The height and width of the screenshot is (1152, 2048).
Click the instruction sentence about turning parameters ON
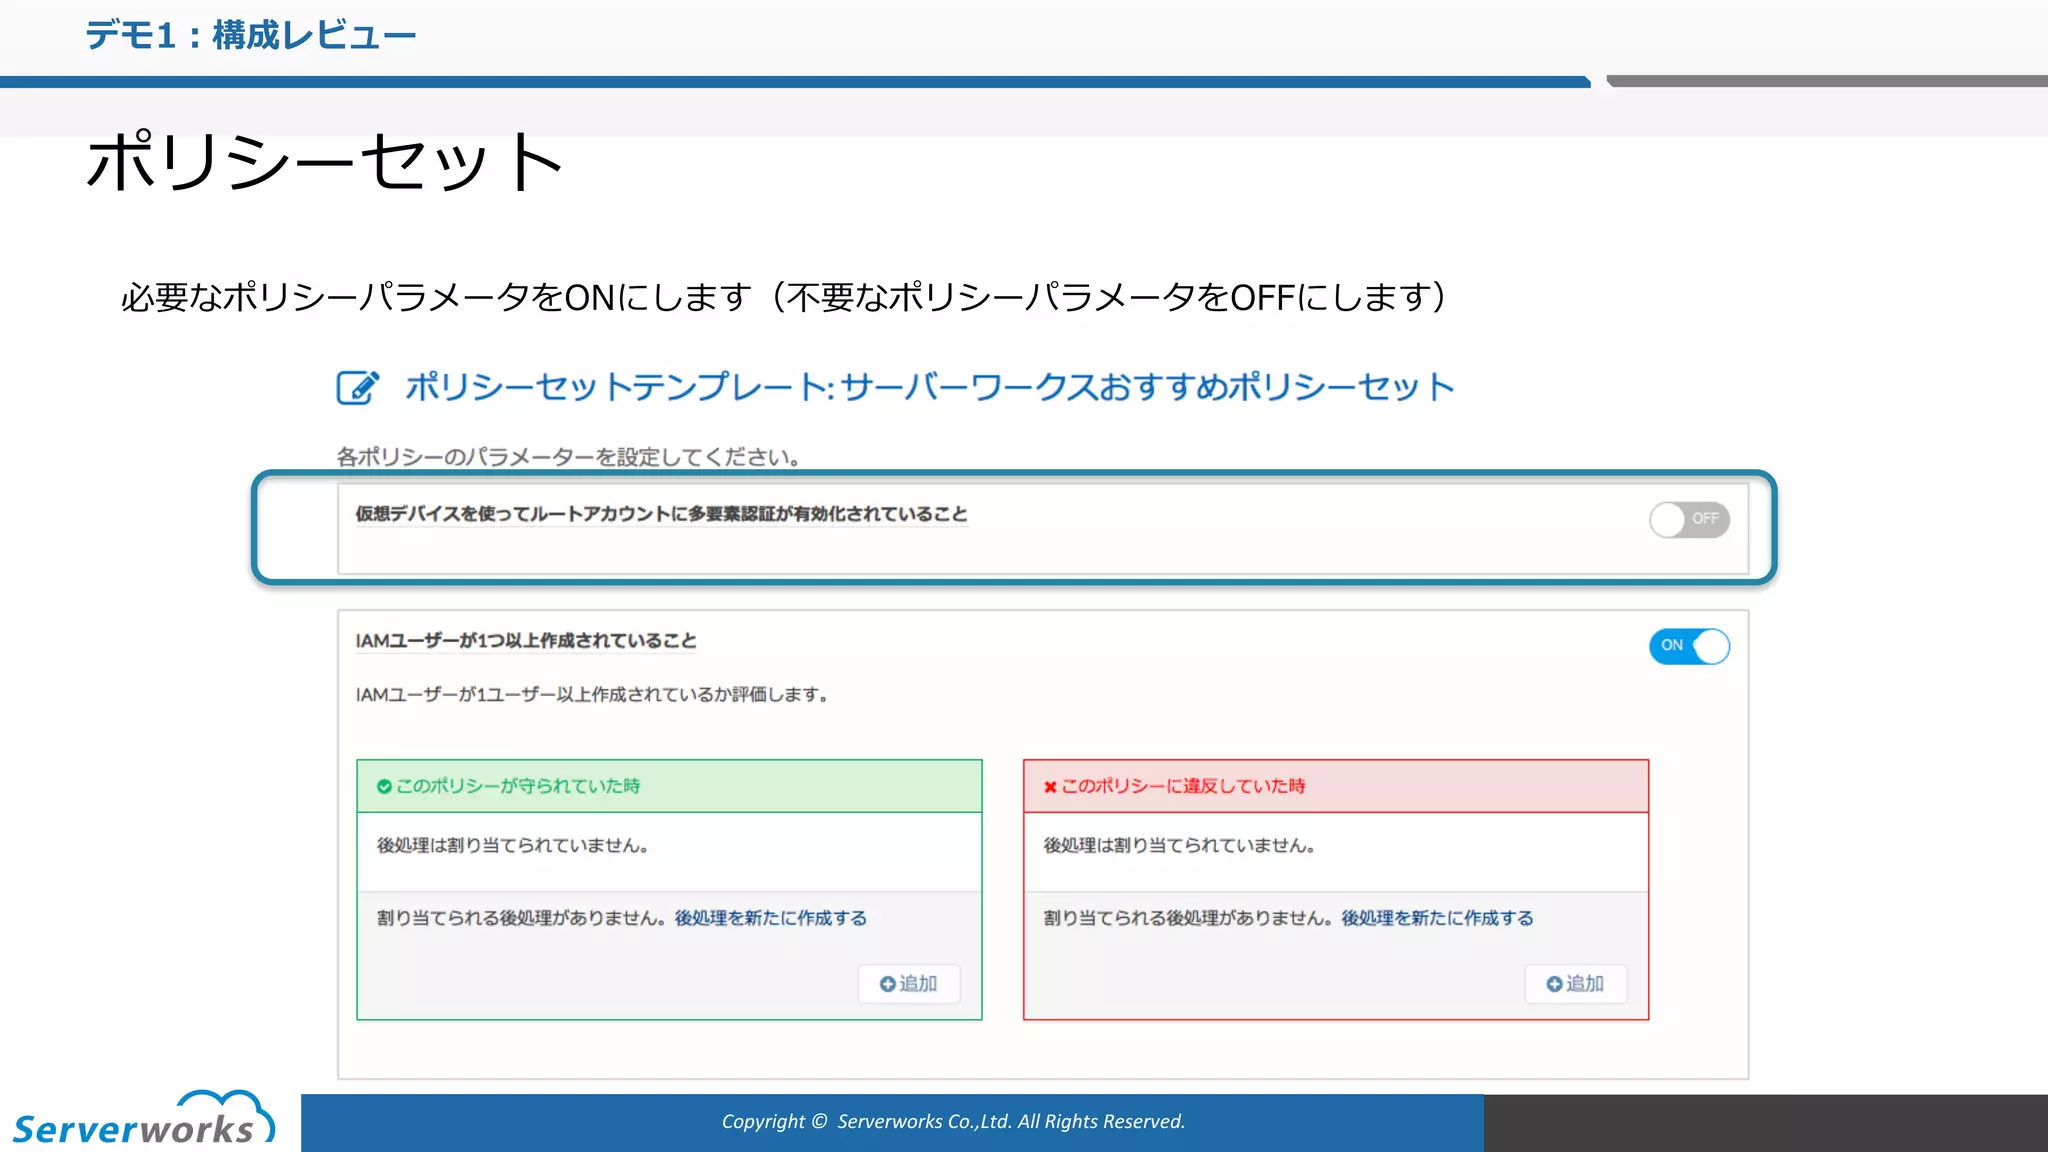(x=784, y=297)
